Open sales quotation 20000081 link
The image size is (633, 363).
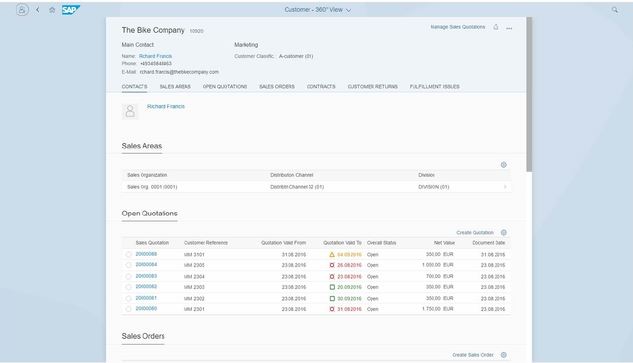coord(146,298)
